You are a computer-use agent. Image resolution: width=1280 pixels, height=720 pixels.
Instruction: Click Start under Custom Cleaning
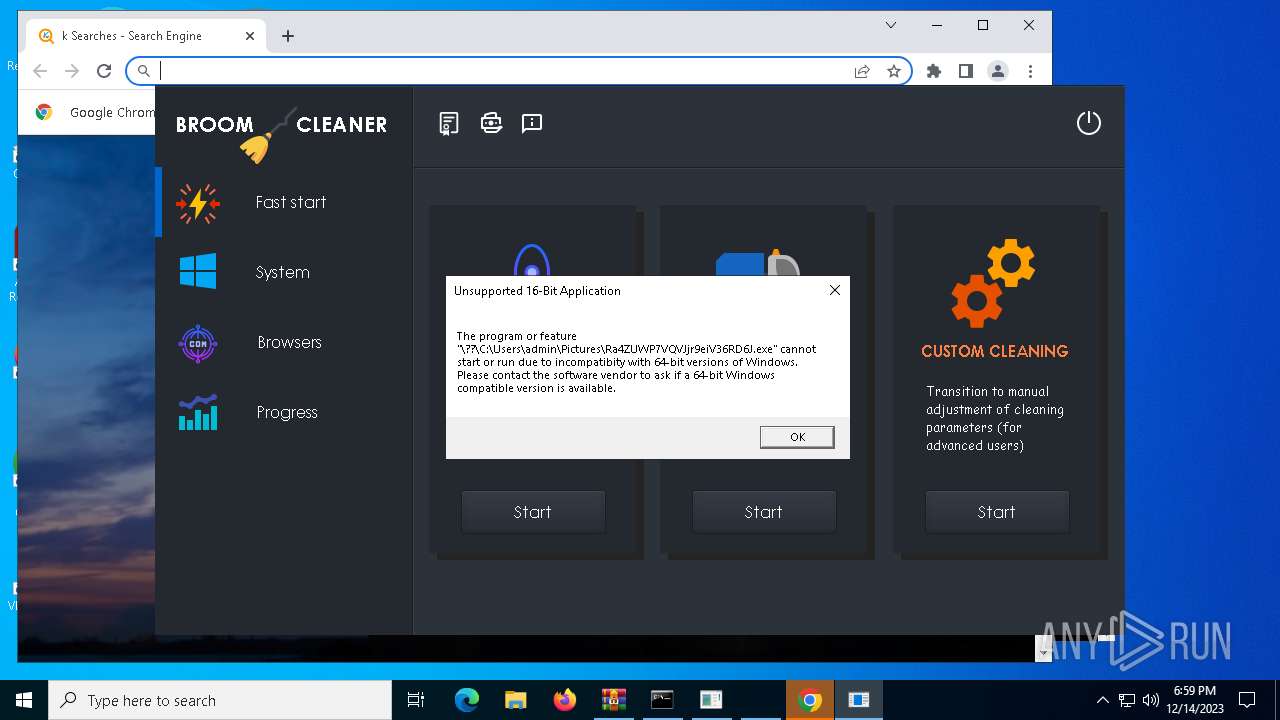click(997, 512)
